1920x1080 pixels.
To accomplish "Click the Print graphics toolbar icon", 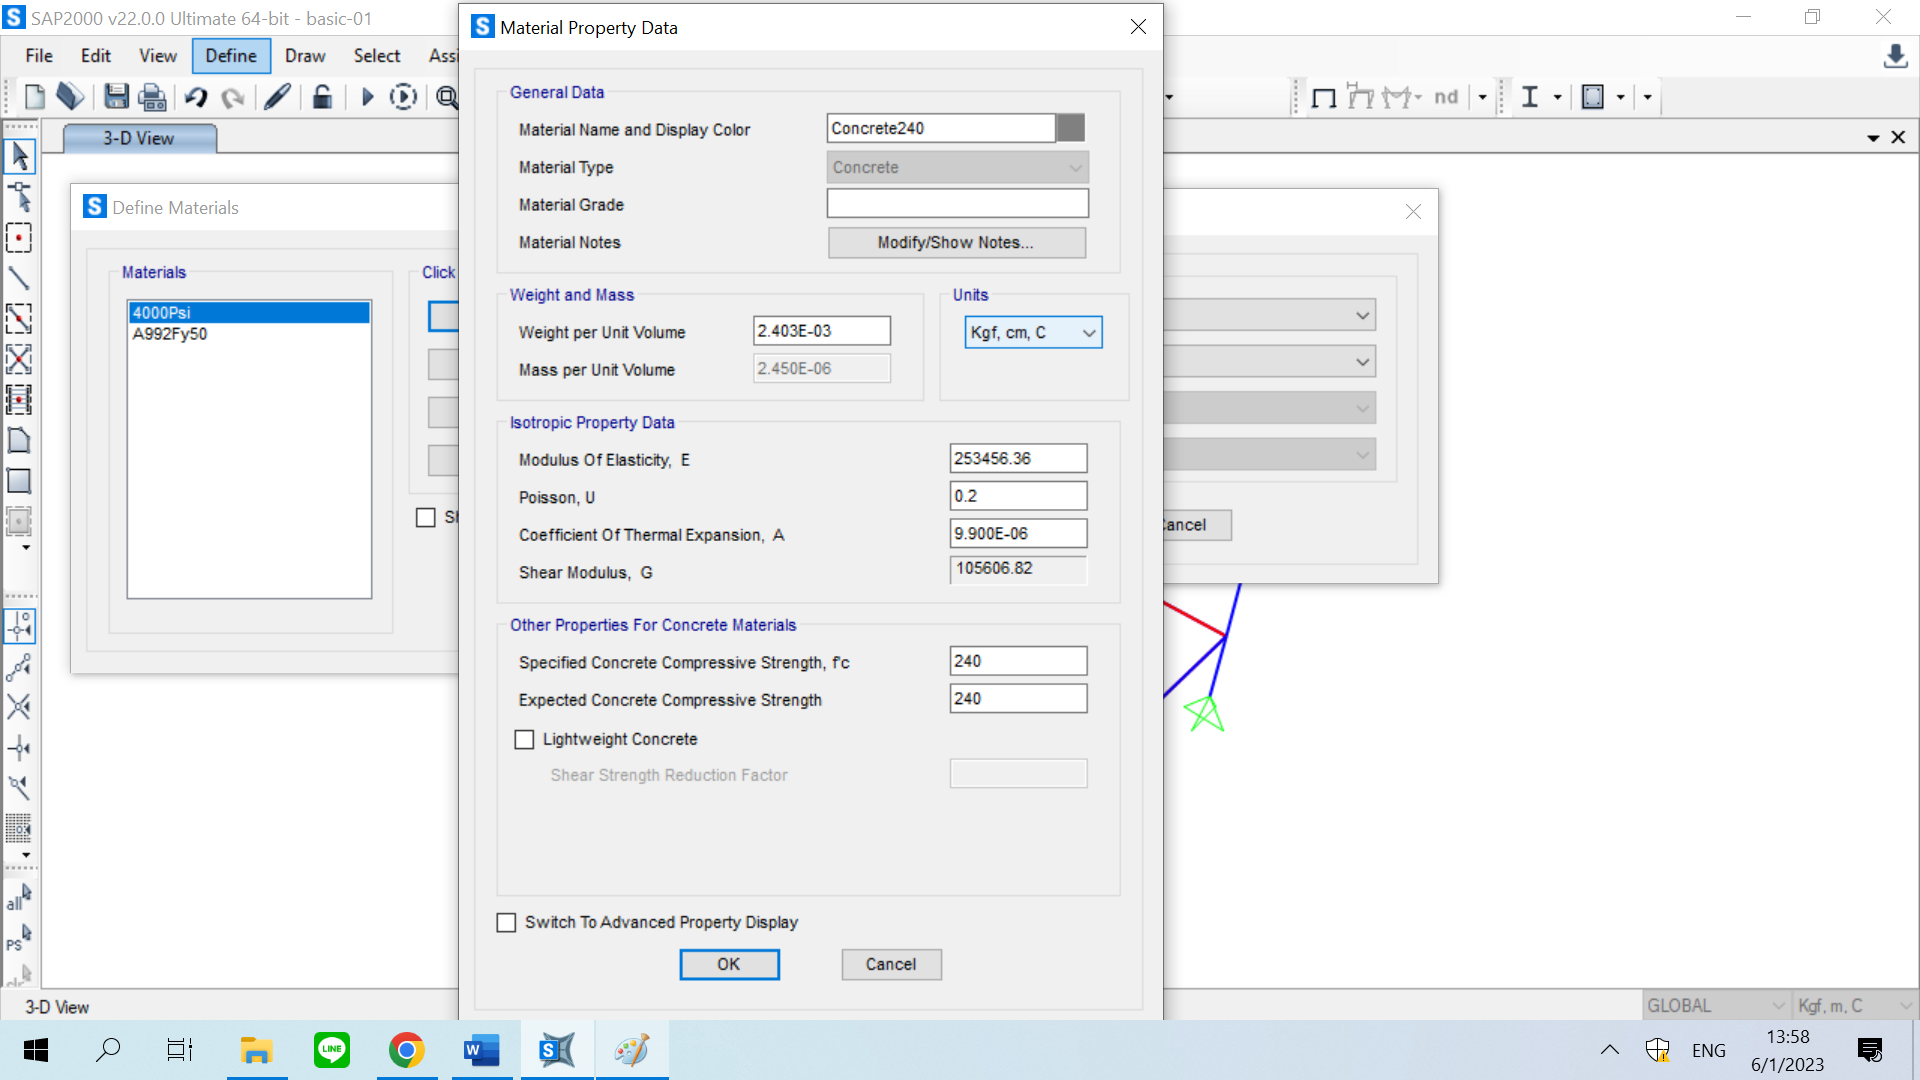I will 152,97.
